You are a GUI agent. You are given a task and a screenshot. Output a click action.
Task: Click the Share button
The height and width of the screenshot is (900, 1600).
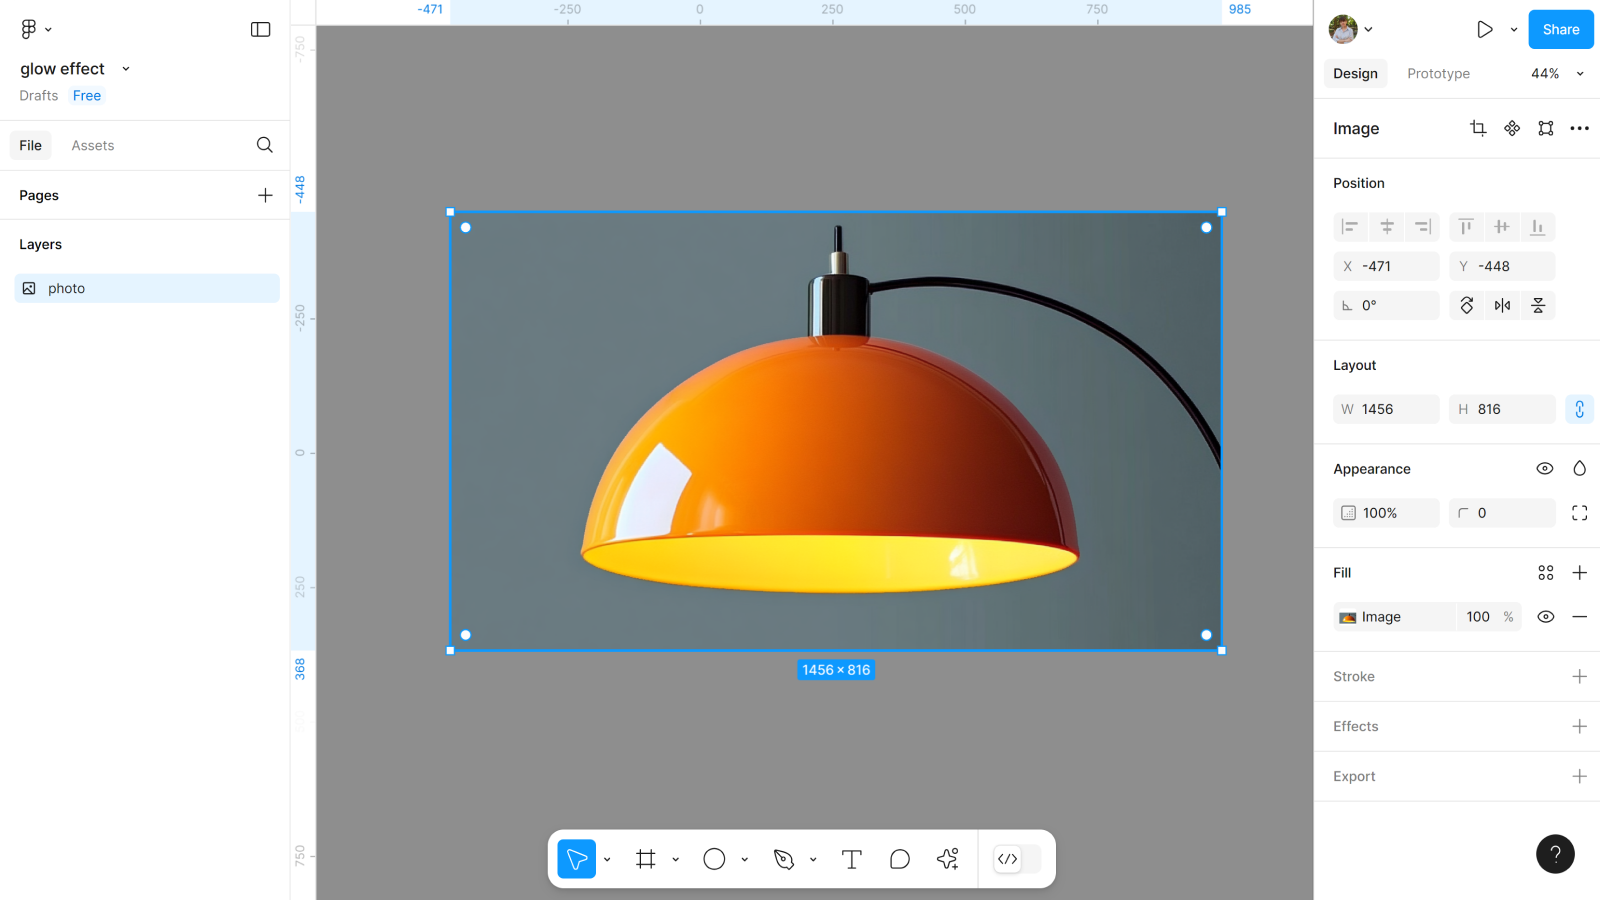[x=1560, y=30]
